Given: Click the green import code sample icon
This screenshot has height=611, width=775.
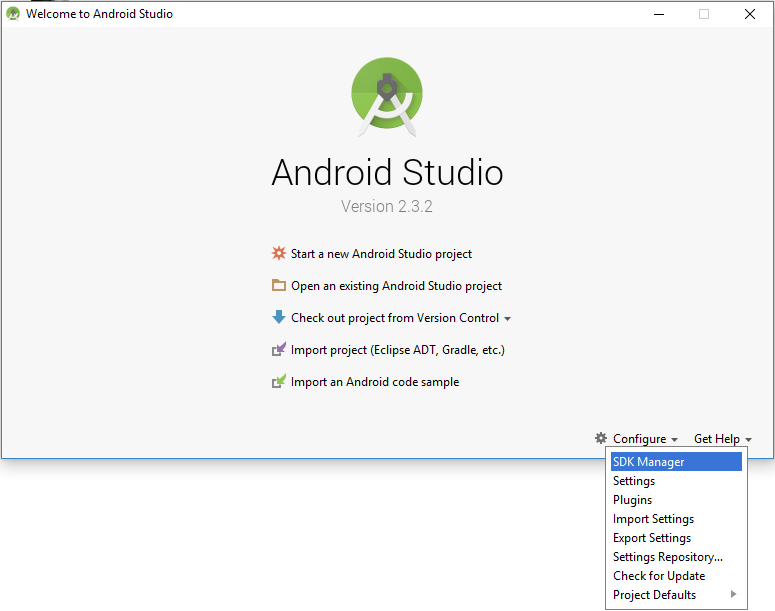Looking at the screenshot, I should point(279,381).
